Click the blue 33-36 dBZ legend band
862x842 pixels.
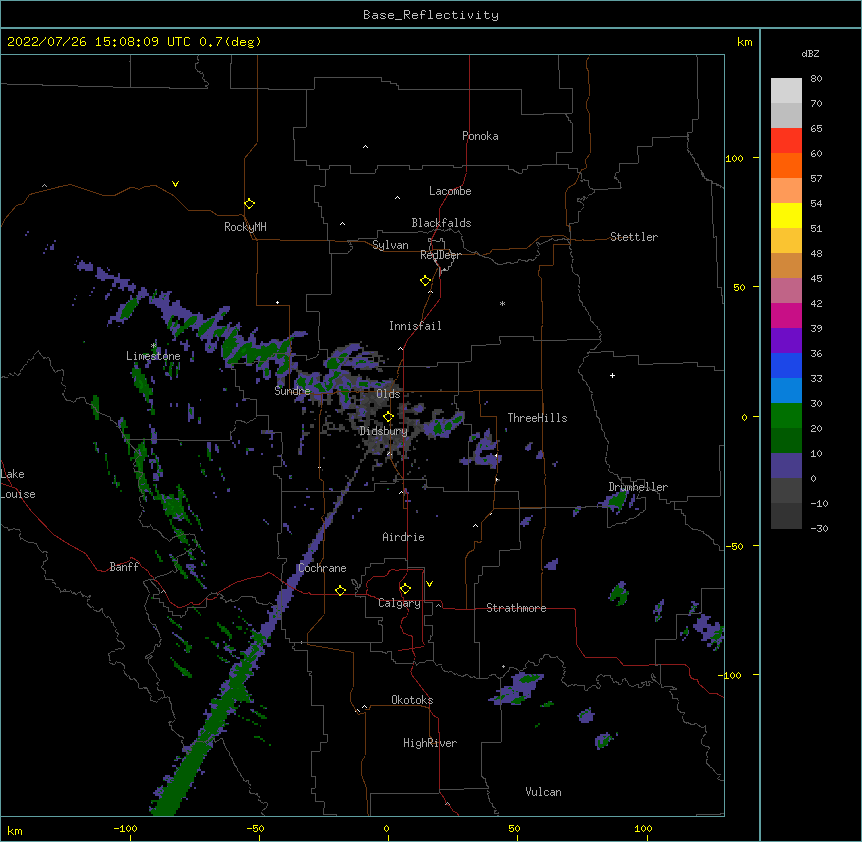coord(786,365)
